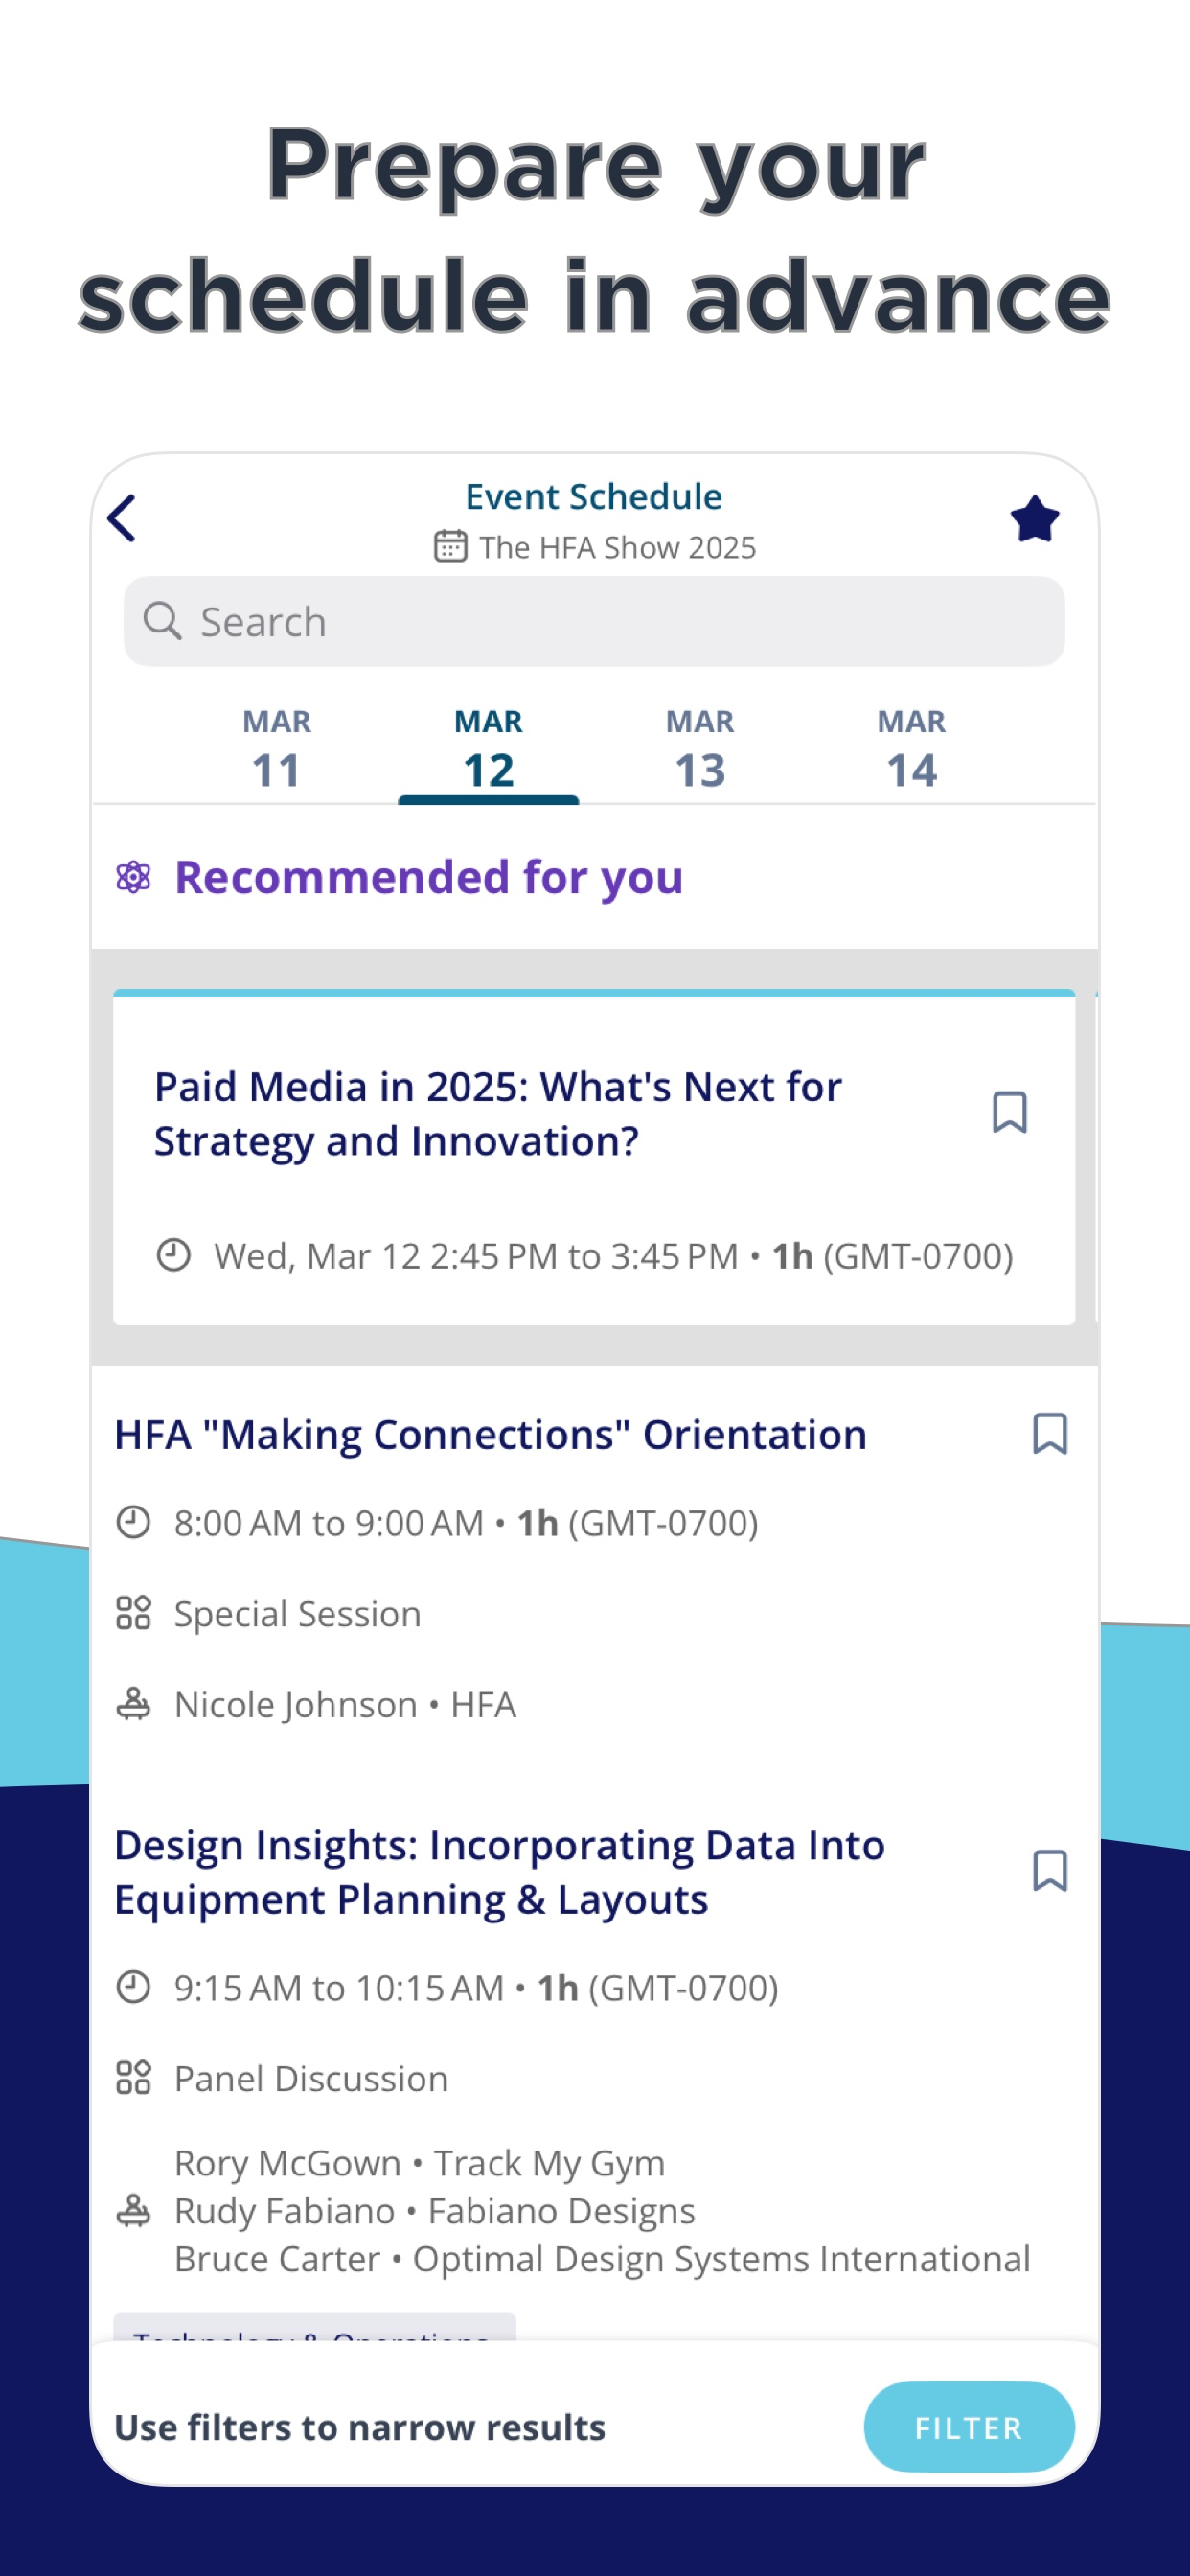Tap the Recommended for you heading
1190x2576 pixels.
click(429, 877)
